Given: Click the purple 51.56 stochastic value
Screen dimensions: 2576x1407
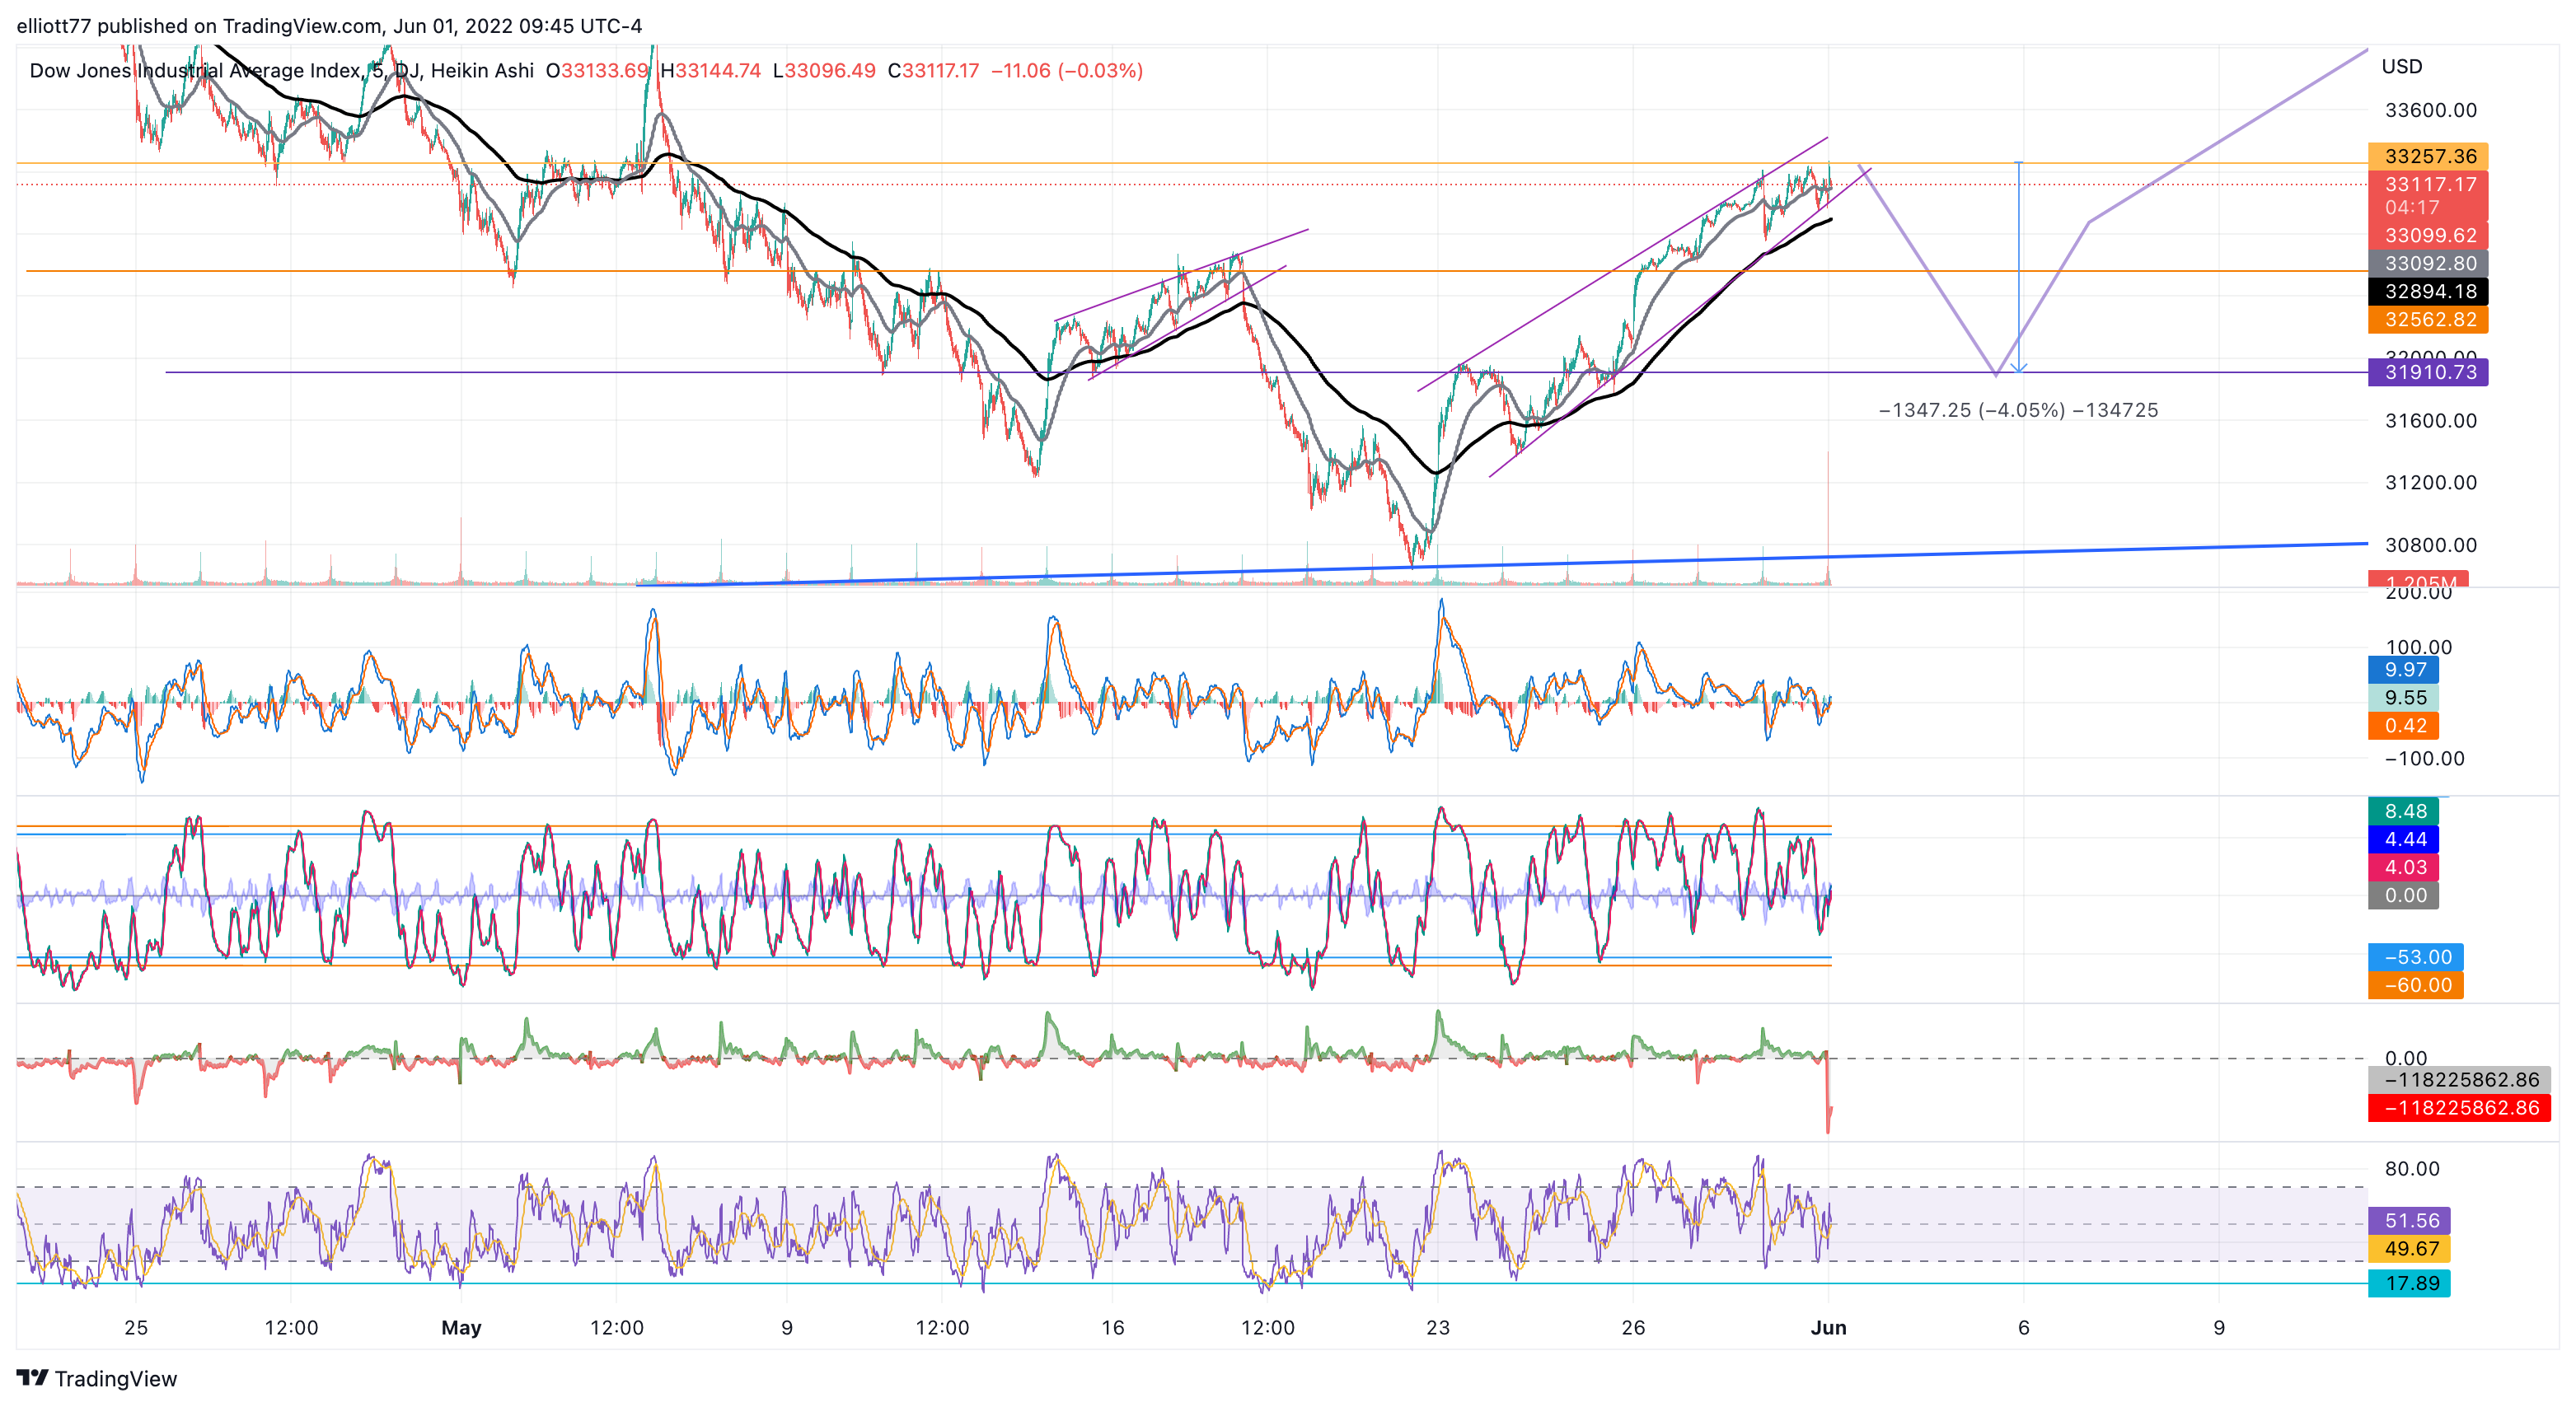Looking at the screenshot, I should (2409, 1221).
